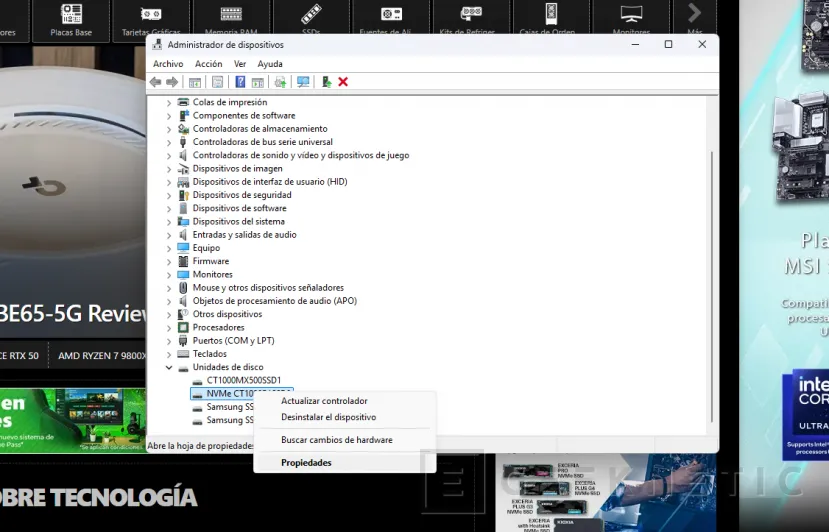Expand Controladoras de bus serie universal
The image size is (829, 532).
(x=169, y=142)
